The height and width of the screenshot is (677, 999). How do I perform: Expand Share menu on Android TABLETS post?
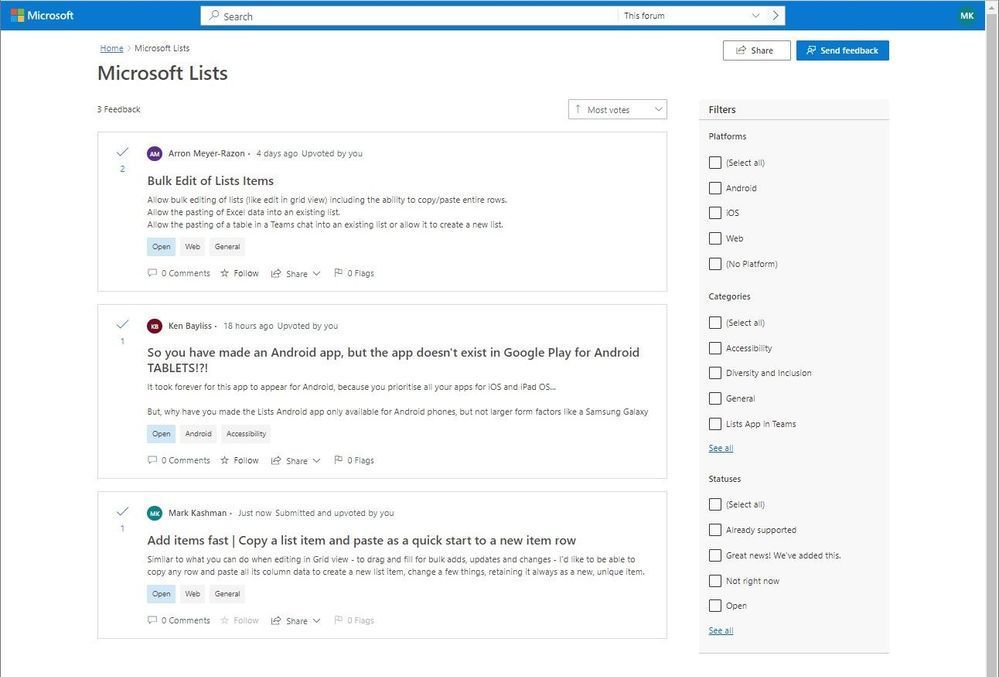(296, 461)
